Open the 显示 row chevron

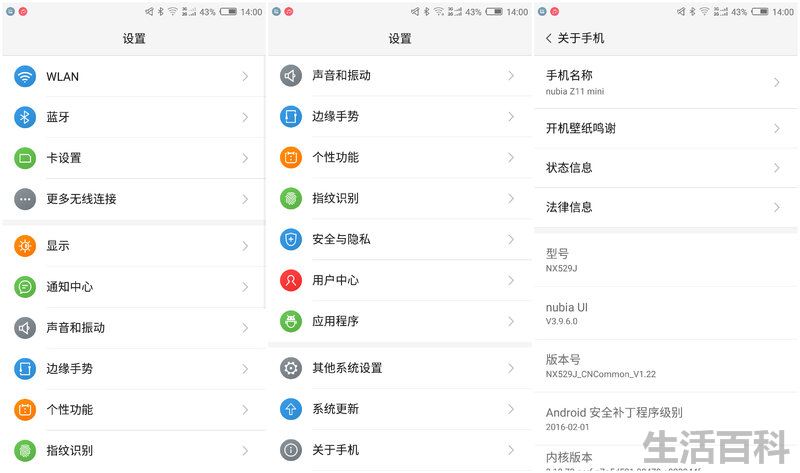(x=245, y=246)
